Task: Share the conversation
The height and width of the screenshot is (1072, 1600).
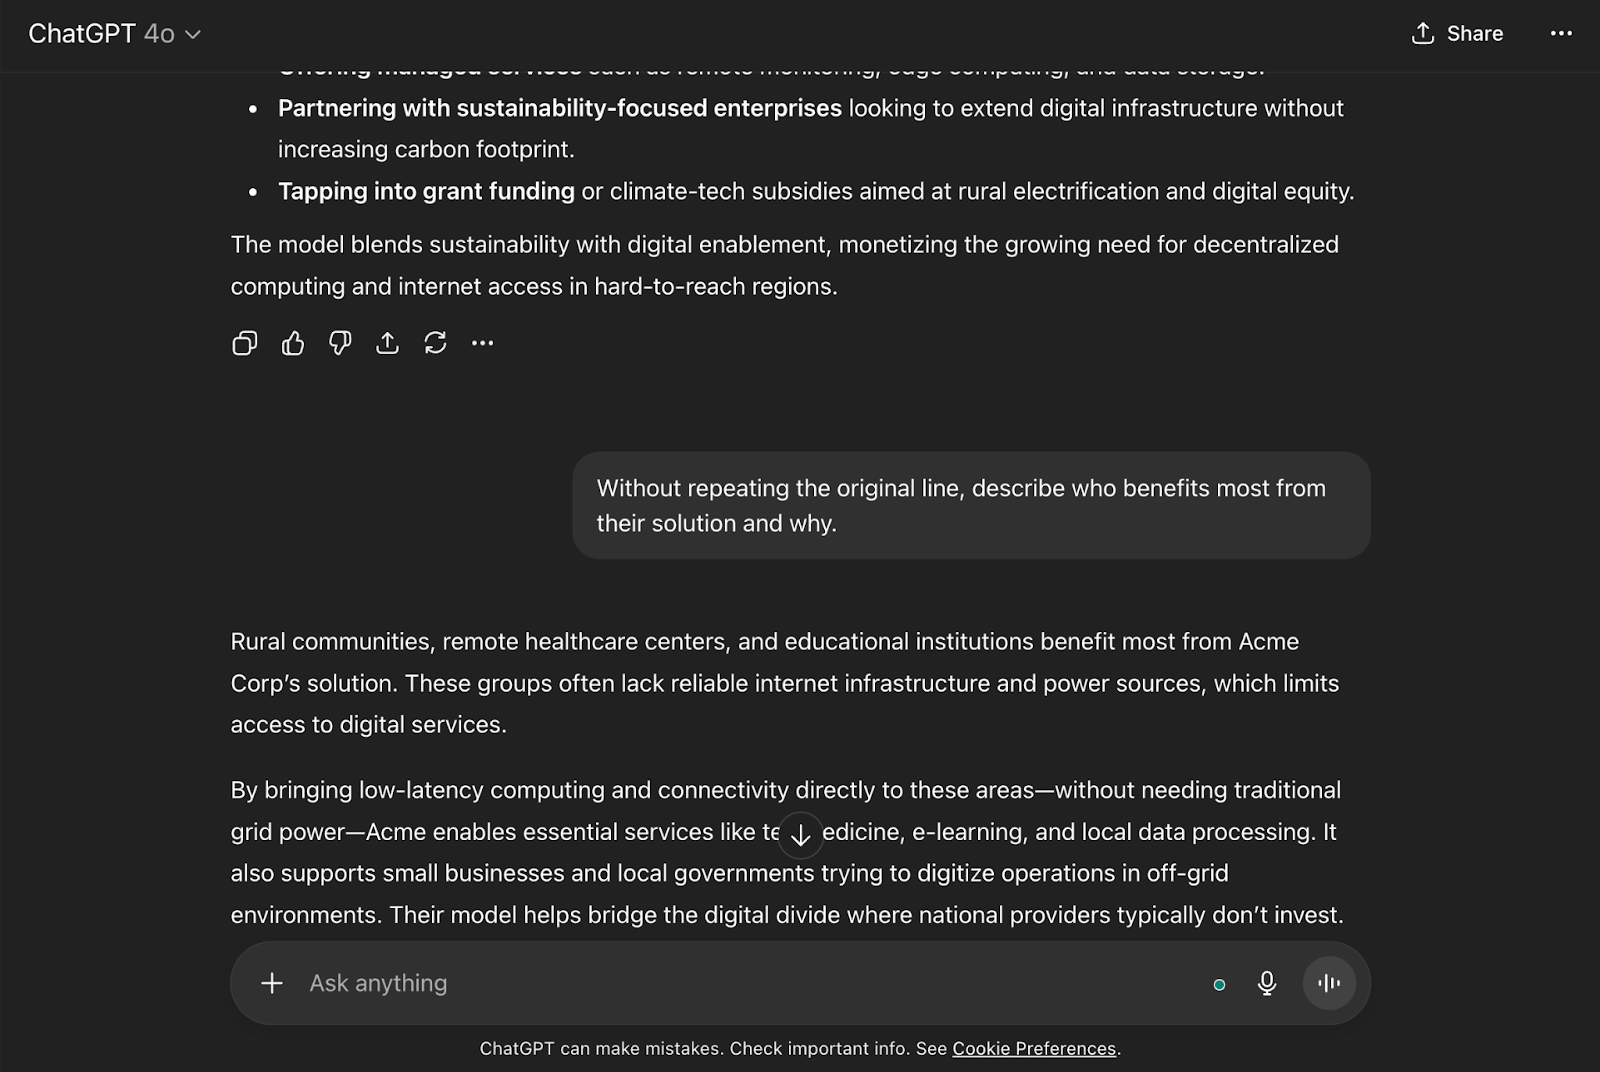Action: tap(1457, 33)
